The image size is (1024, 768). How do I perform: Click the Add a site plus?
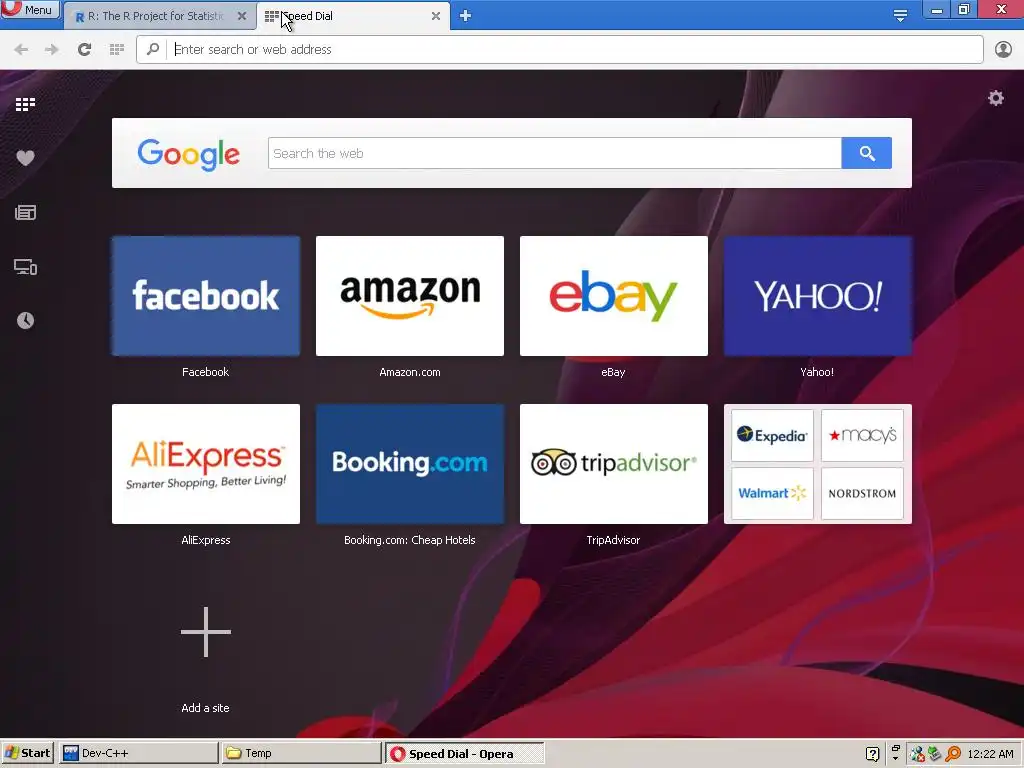(206, 632)
